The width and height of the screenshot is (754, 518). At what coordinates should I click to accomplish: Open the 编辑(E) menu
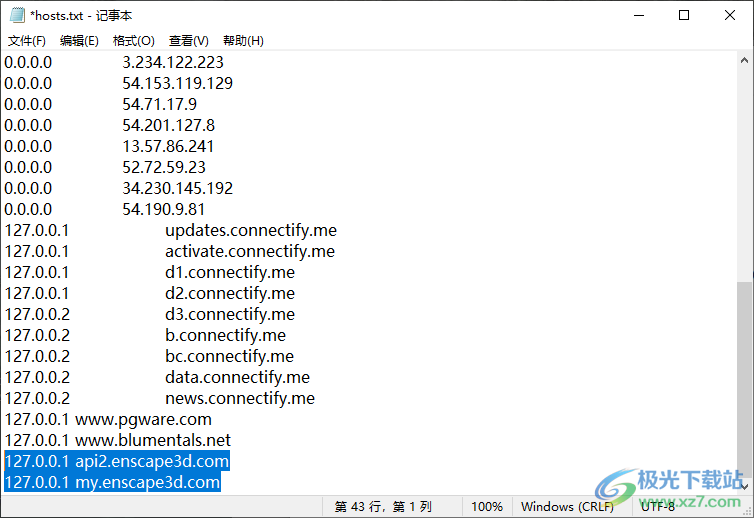click(x=79, y=41)
